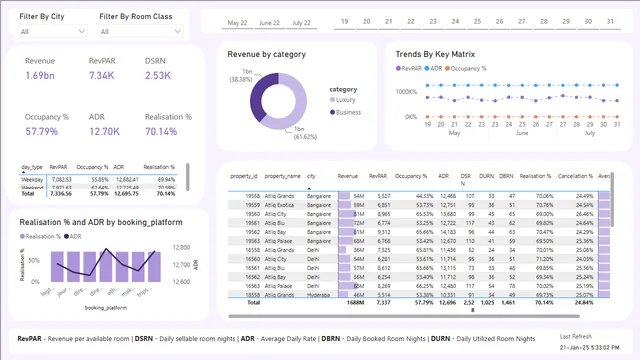This screenshot has height=360, width=640.
Task: Click the Business legend color marker
Action: (x=332, y=112)
